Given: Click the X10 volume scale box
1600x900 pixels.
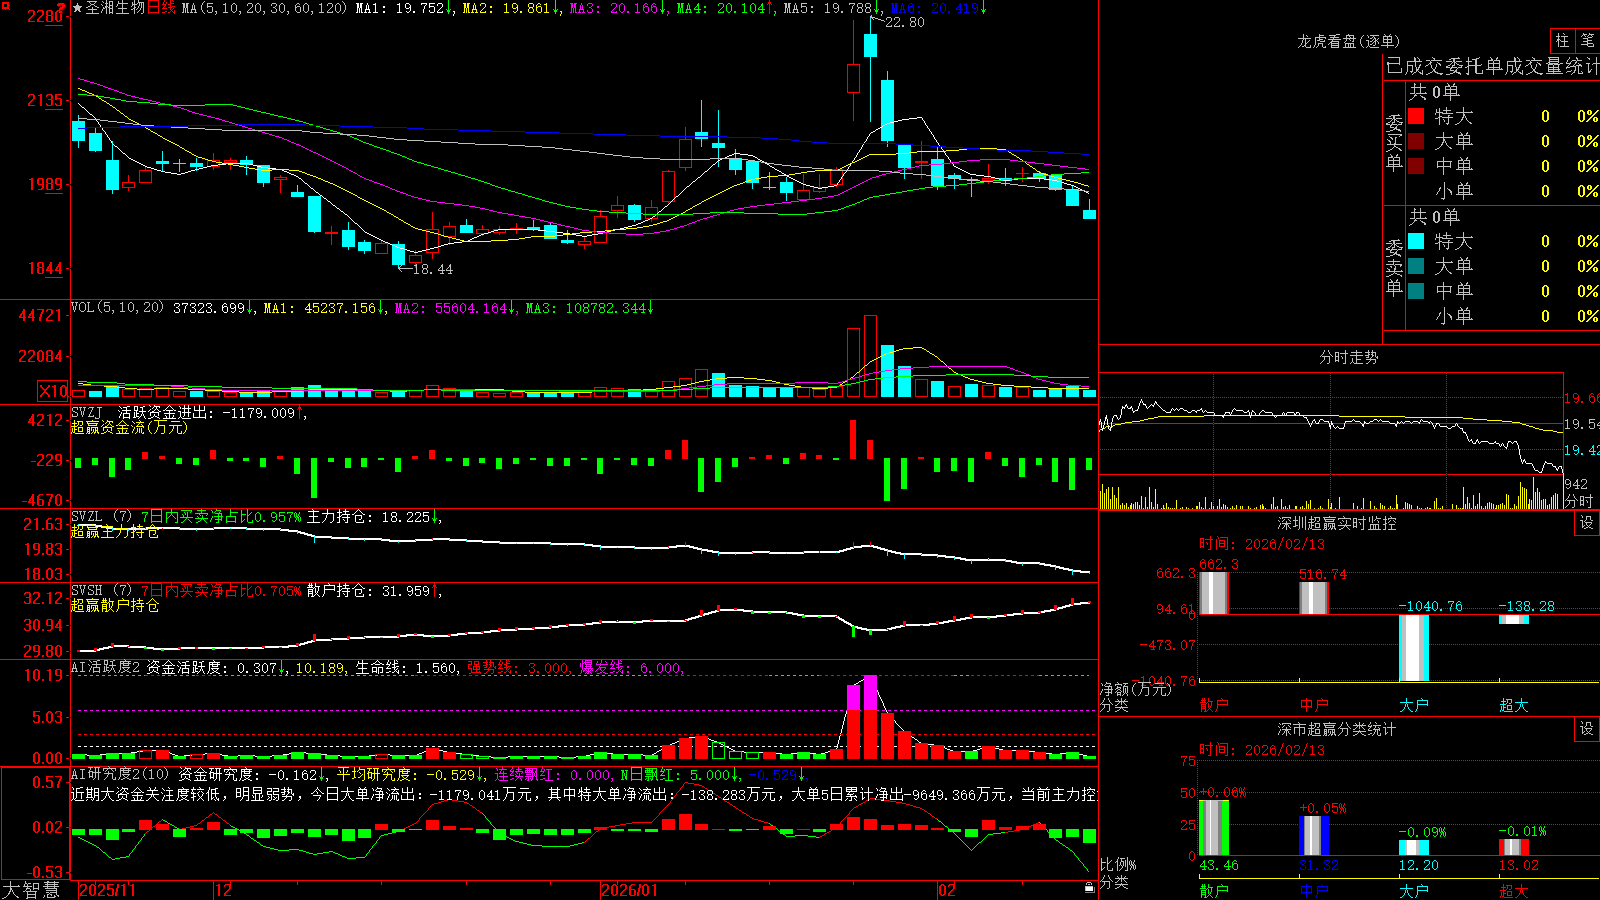Looking at the screenshot, I should click(x=53, y=391).
